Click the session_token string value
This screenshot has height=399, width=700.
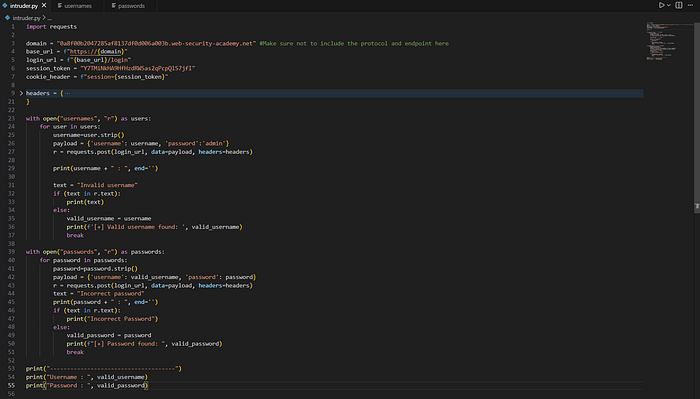(138, 68)
